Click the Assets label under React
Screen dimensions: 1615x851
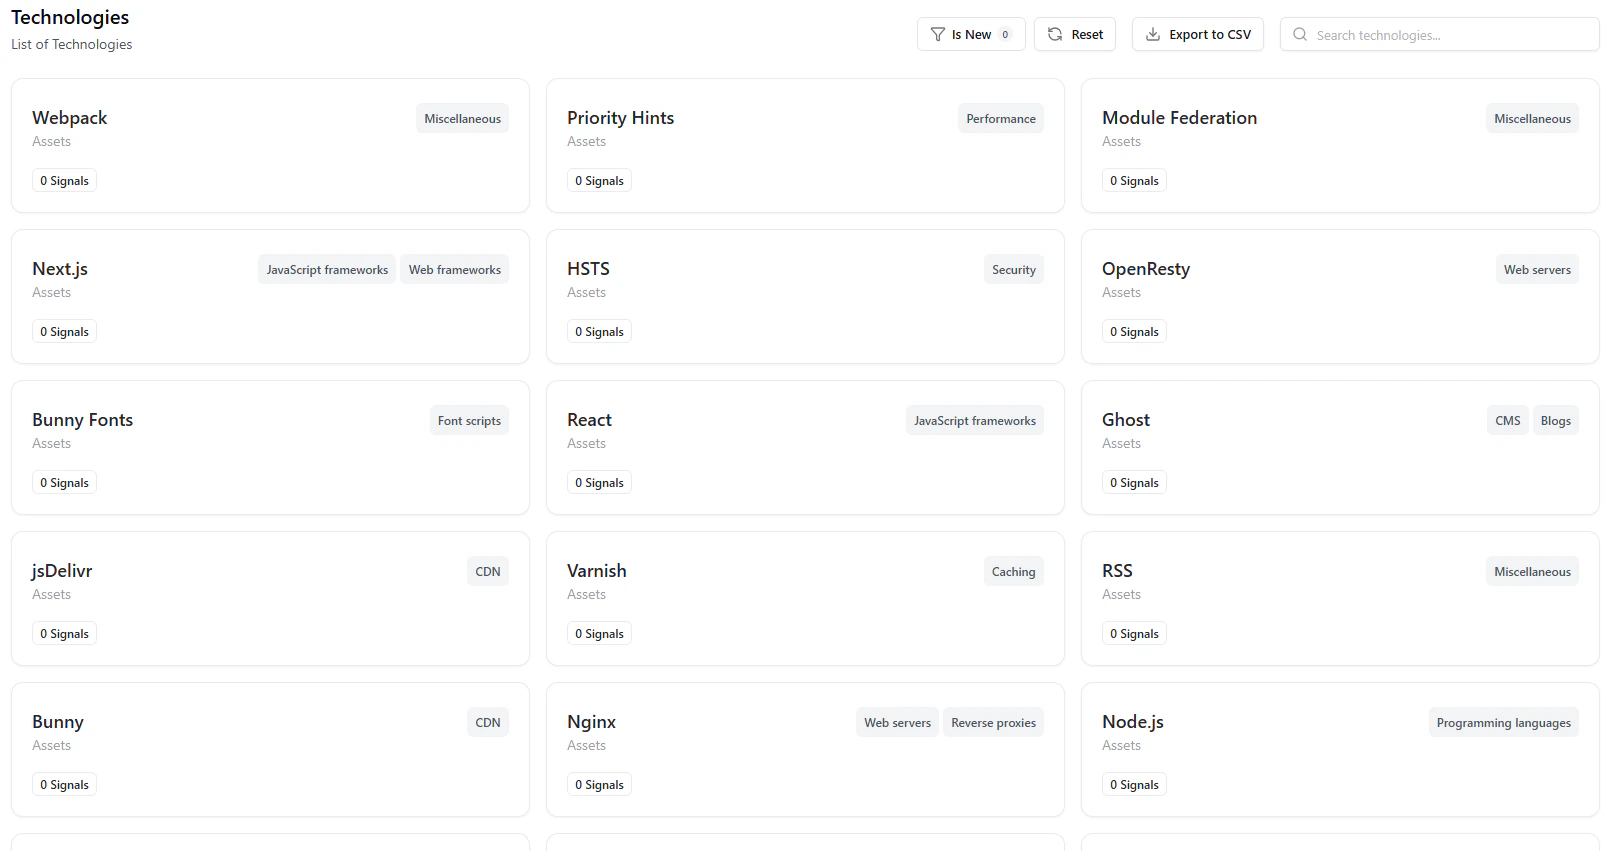point(586,443)
